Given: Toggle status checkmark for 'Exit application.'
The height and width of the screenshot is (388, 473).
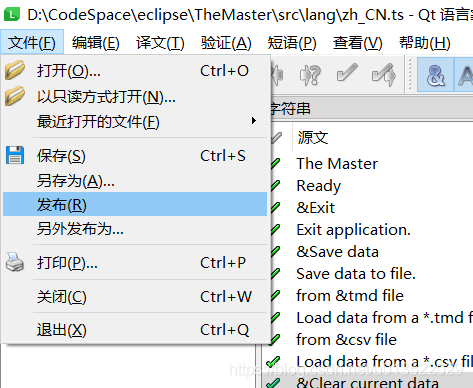Looking at the screenshot, I should [x=275, y=230].
